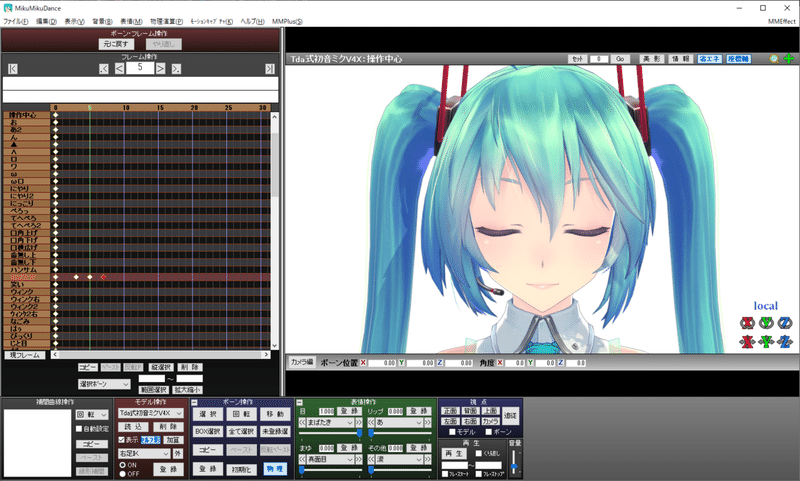Click the timeline vertical scrollbar down arrow
This screenshot has height=481, width=800.
coord(275,345)
